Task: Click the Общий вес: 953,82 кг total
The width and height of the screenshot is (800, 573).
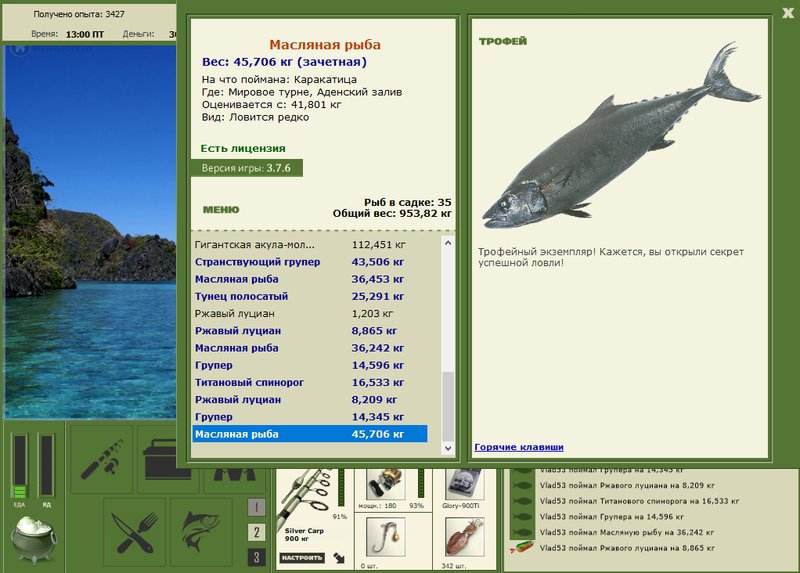Action: click(392, 213)
